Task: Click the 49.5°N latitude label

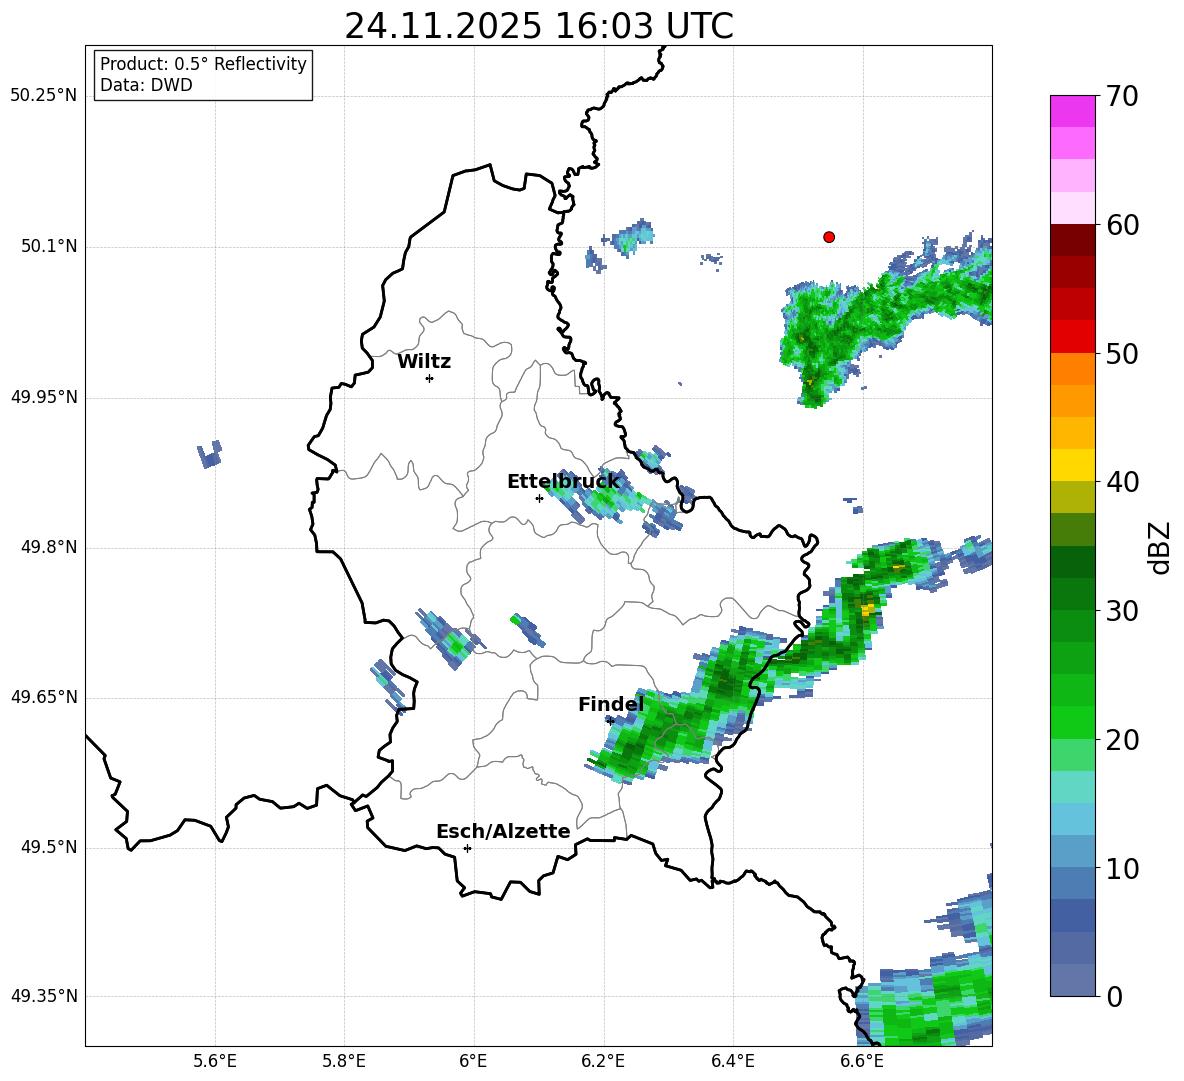Action: [50, 847]
